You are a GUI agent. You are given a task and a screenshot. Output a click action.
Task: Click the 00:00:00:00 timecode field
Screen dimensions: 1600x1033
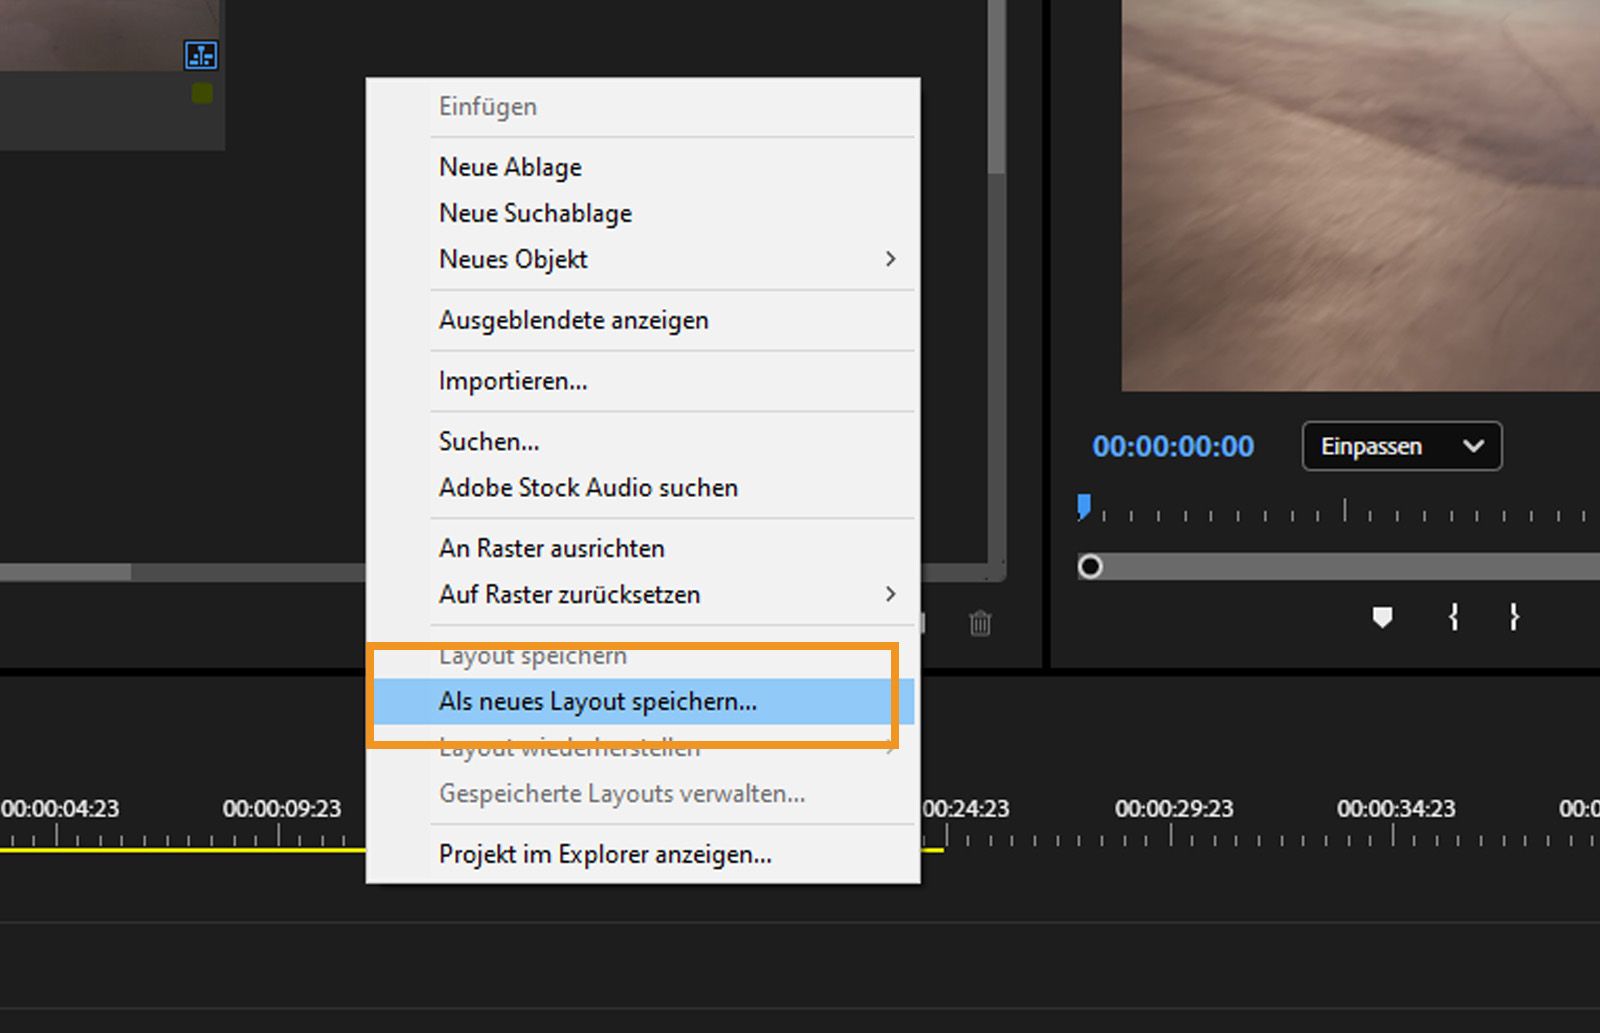(x=1172, y=446)
